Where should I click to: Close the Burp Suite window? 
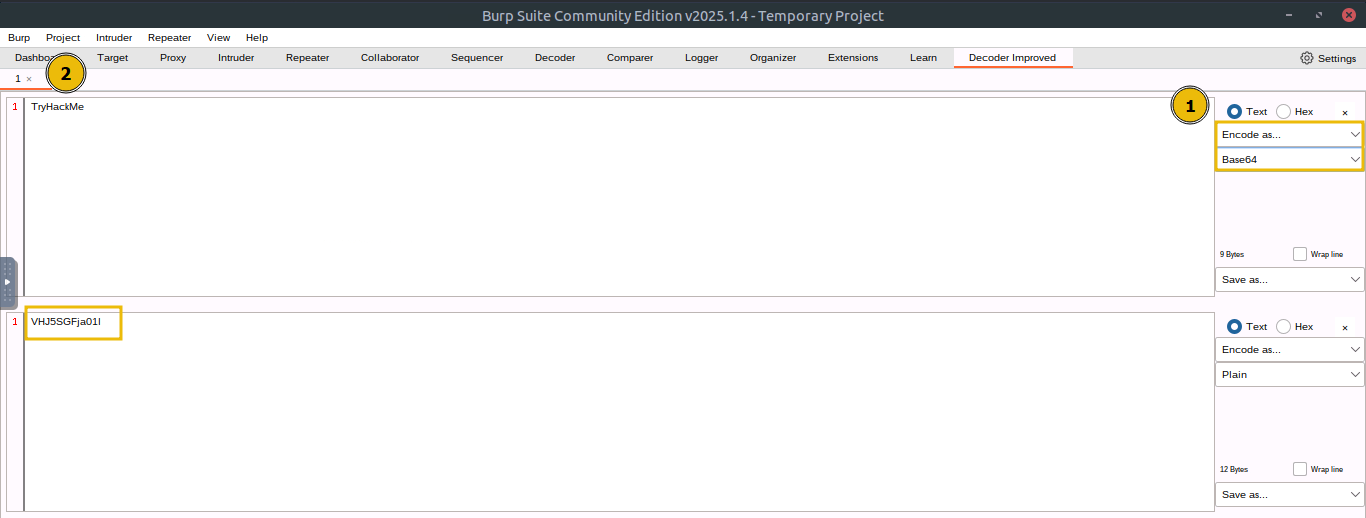coord(1349,15)
